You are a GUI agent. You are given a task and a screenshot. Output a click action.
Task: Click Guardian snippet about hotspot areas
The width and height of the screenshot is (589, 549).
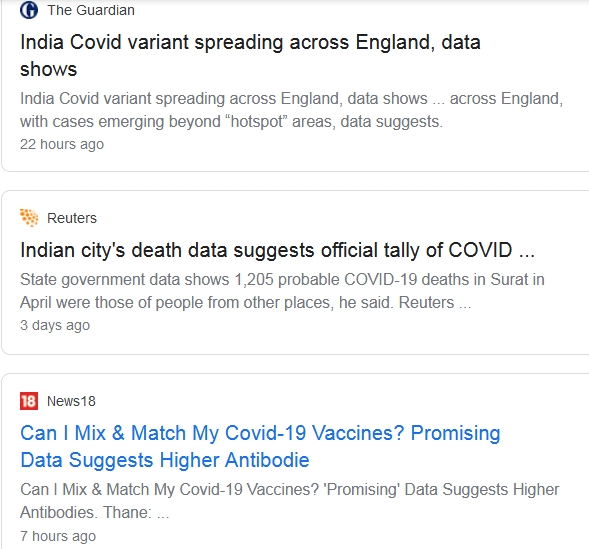click(291, 110)
